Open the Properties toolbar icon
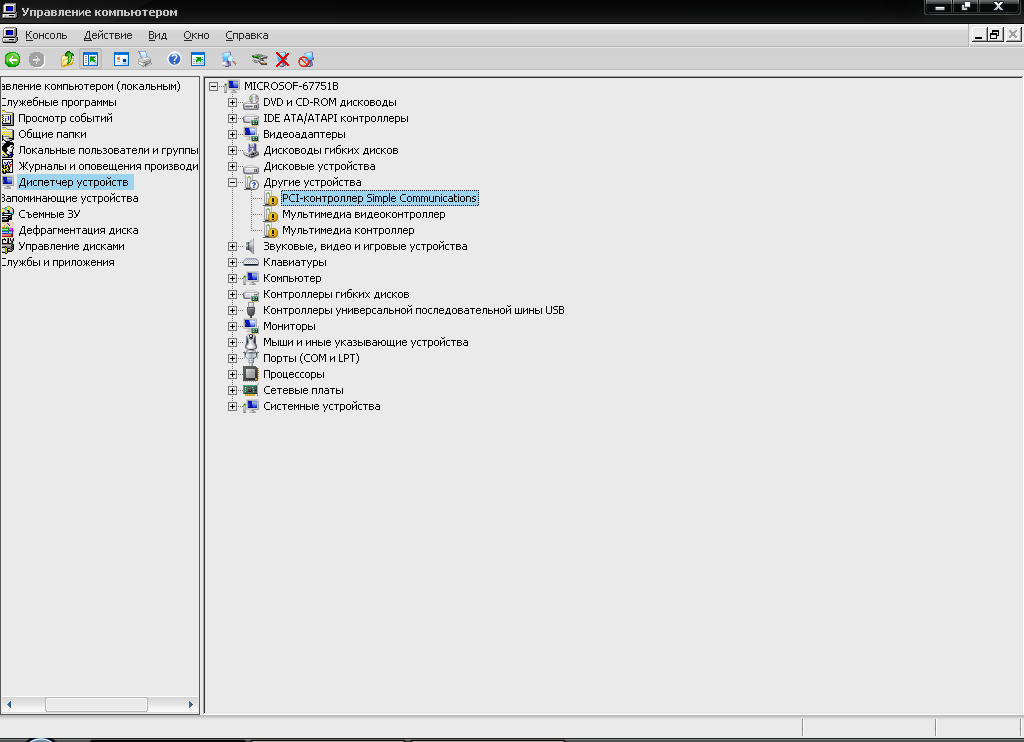 tap(121, 59)
